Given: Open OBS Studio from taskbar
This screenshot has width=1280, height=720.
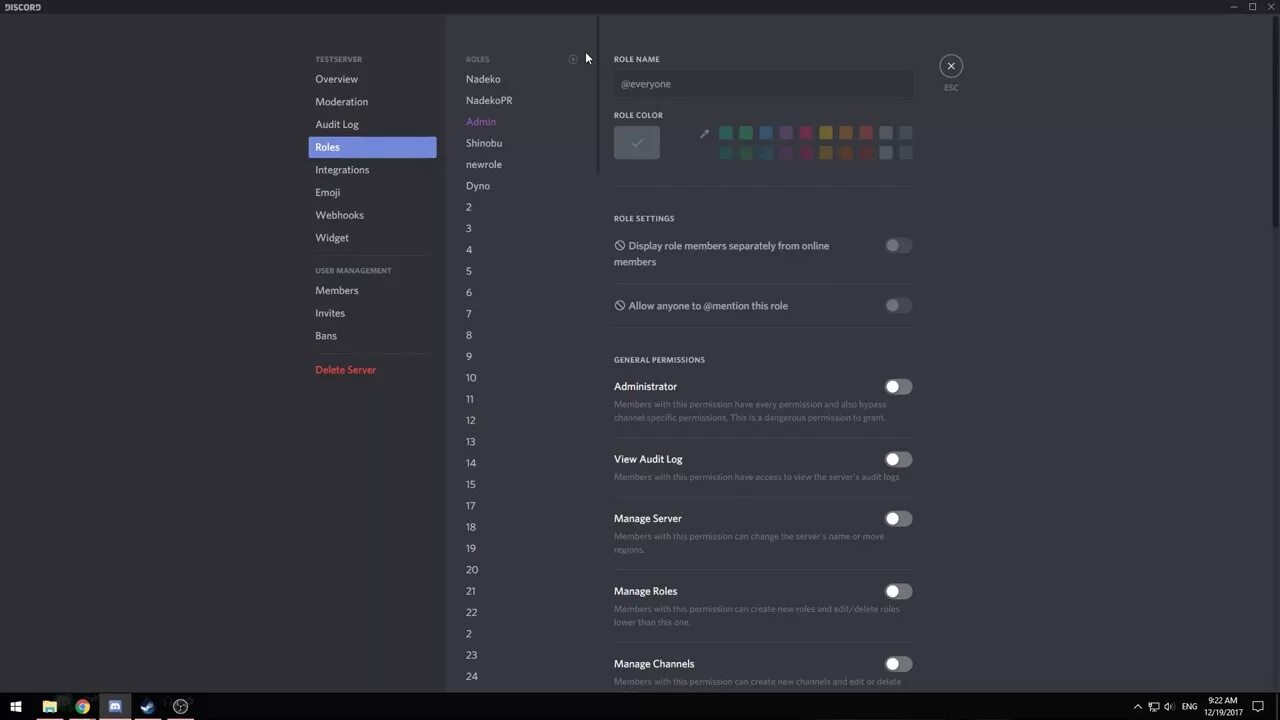Looking at the screenshot, I should tap(181, 706).
